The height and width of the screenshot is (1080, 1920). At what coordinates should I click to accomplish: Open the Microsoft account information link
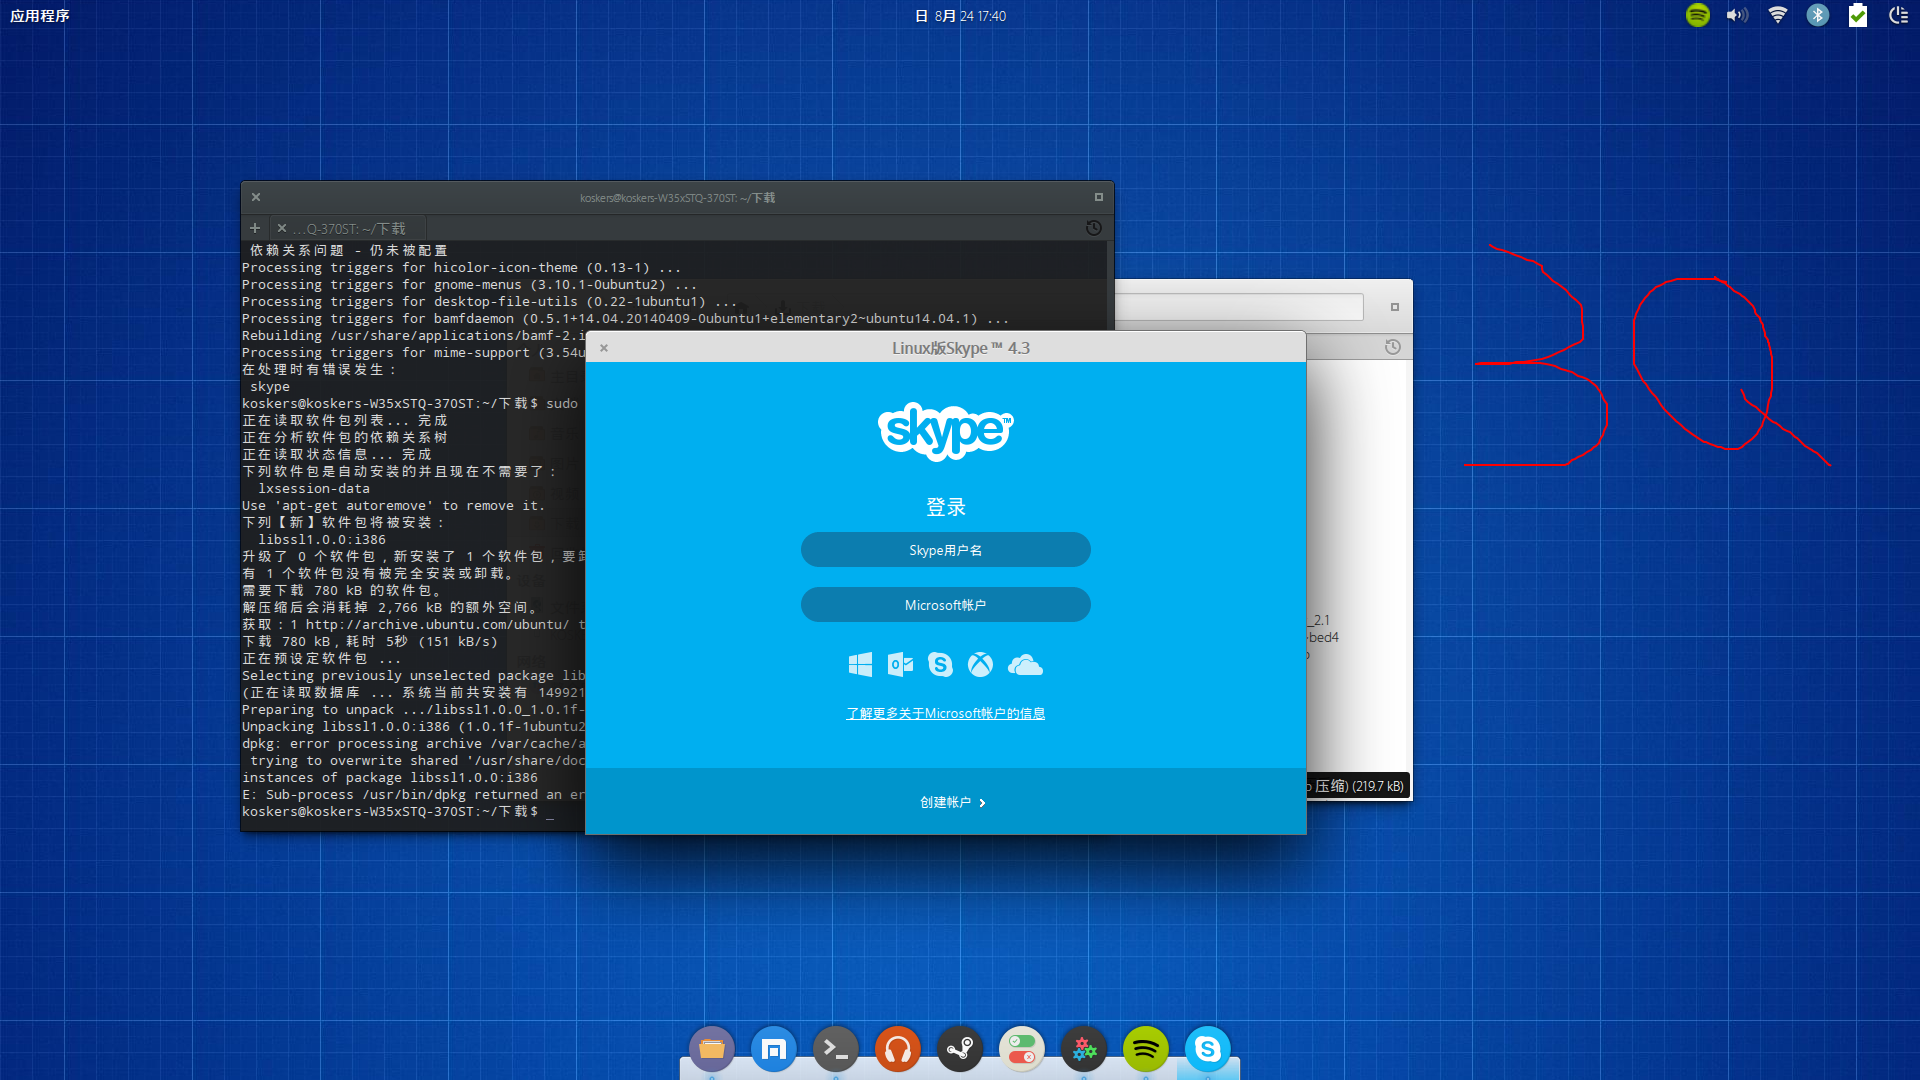tap(945, 713)
